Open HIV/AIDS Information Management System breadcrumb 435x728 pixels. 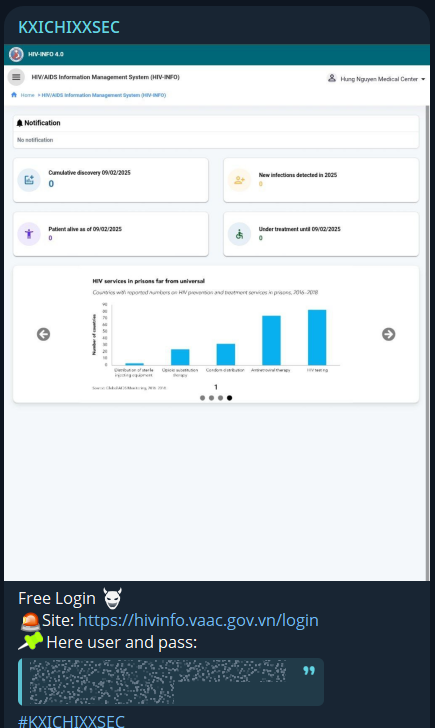pos(104,95)
